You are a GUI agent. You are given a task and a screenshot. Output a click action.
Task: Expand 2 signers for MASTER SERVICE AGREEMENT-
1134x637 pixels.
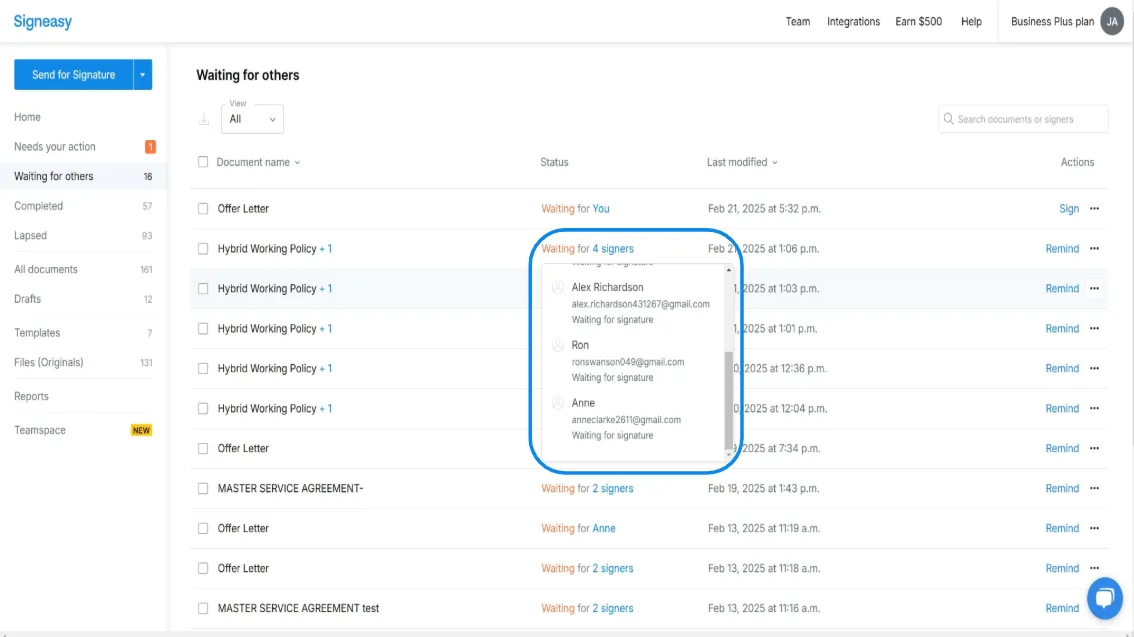(613, 489)
